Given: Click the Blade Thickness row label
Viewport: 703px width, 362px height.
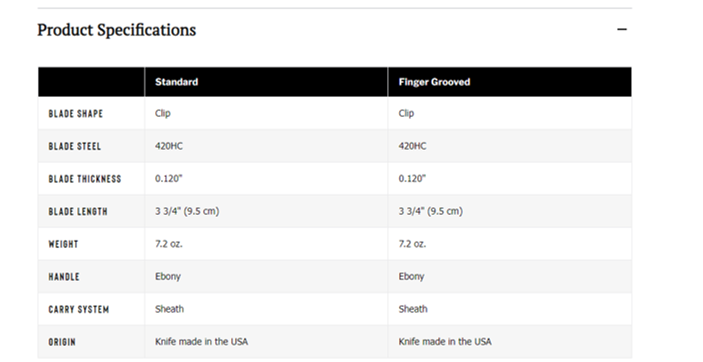Looking at the screenshot, I should (85, 179).
